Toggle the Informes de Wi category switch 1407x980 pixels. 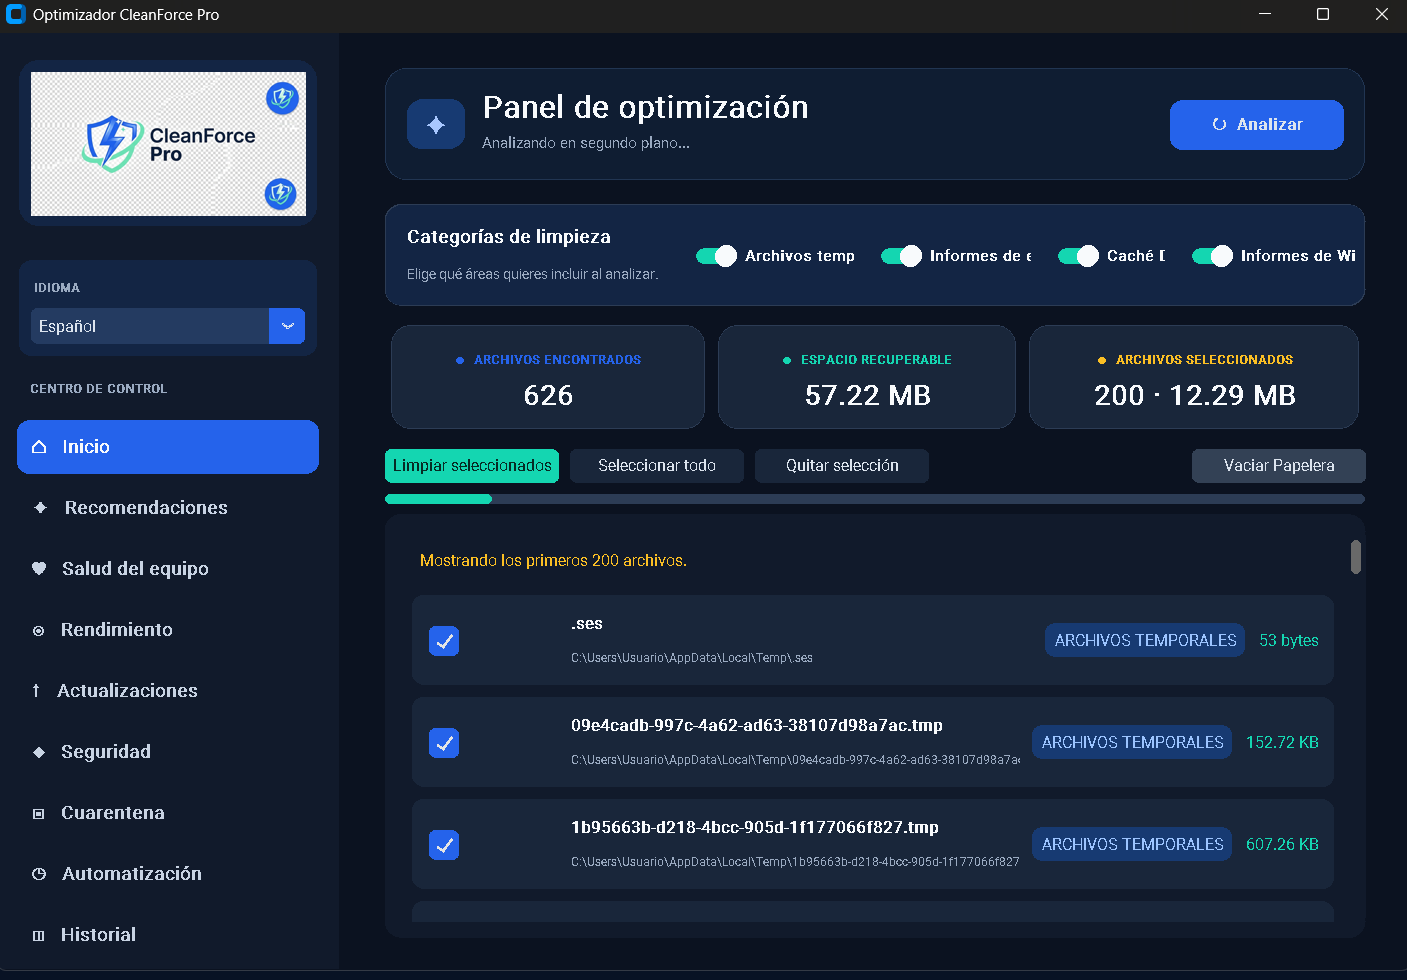click(1212, 256)
